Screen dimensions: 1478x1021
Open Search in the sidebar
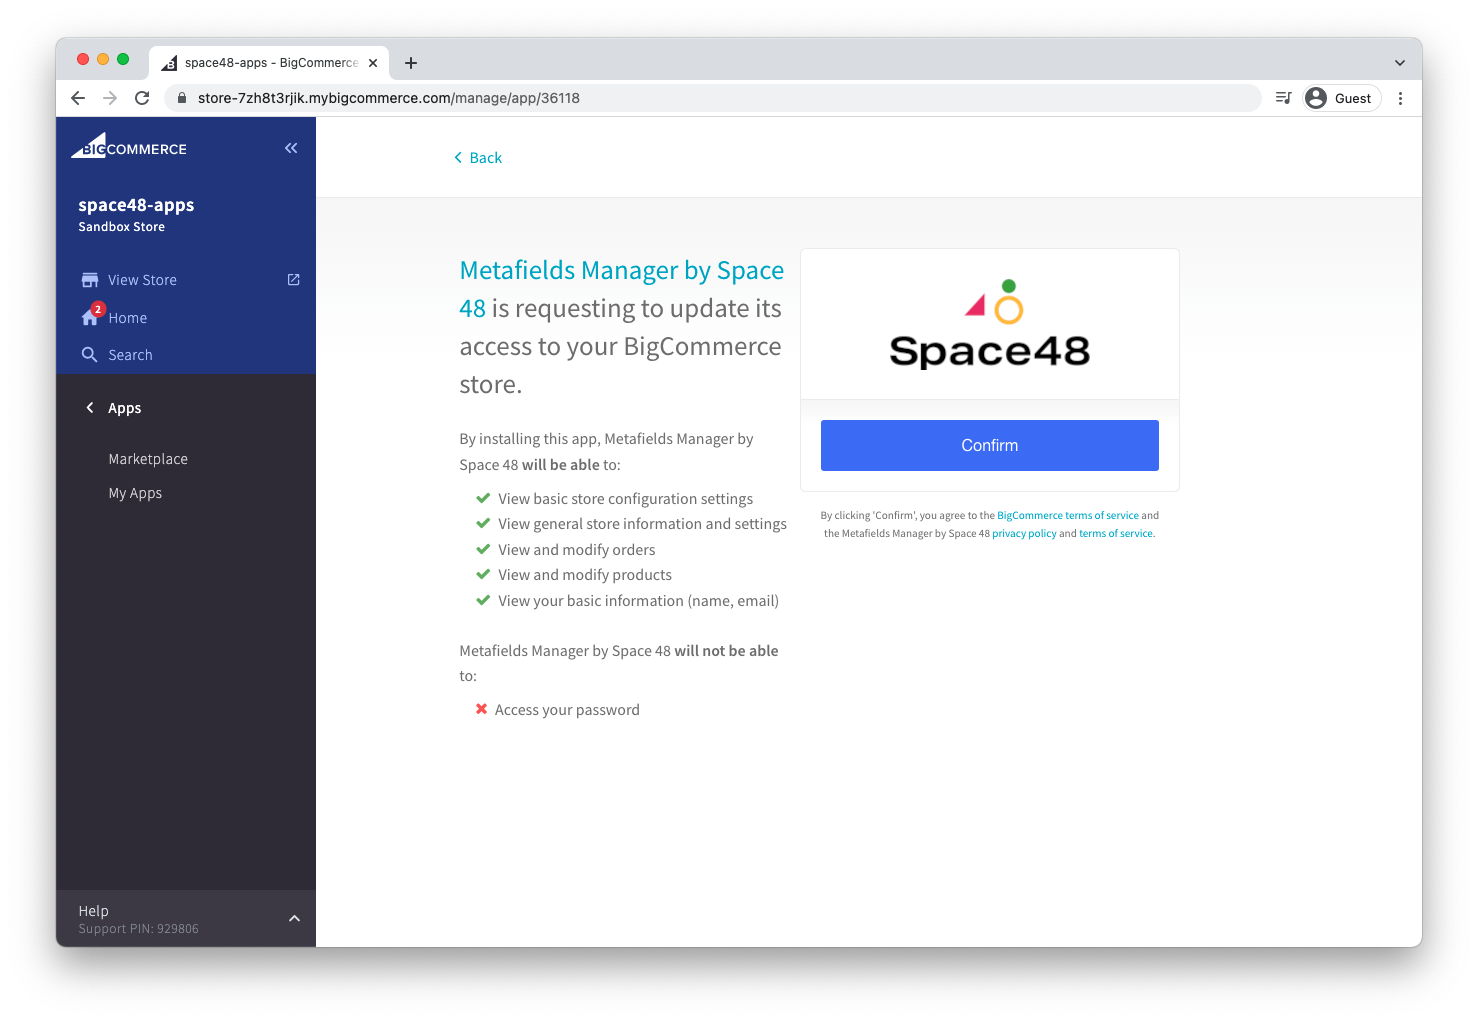(131, 355)
